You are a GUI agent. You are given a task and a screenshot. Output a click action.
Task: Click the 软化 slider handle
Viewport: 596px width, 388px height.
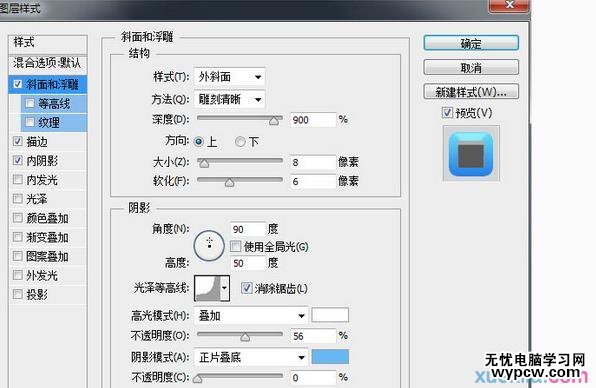click(229, 183)
